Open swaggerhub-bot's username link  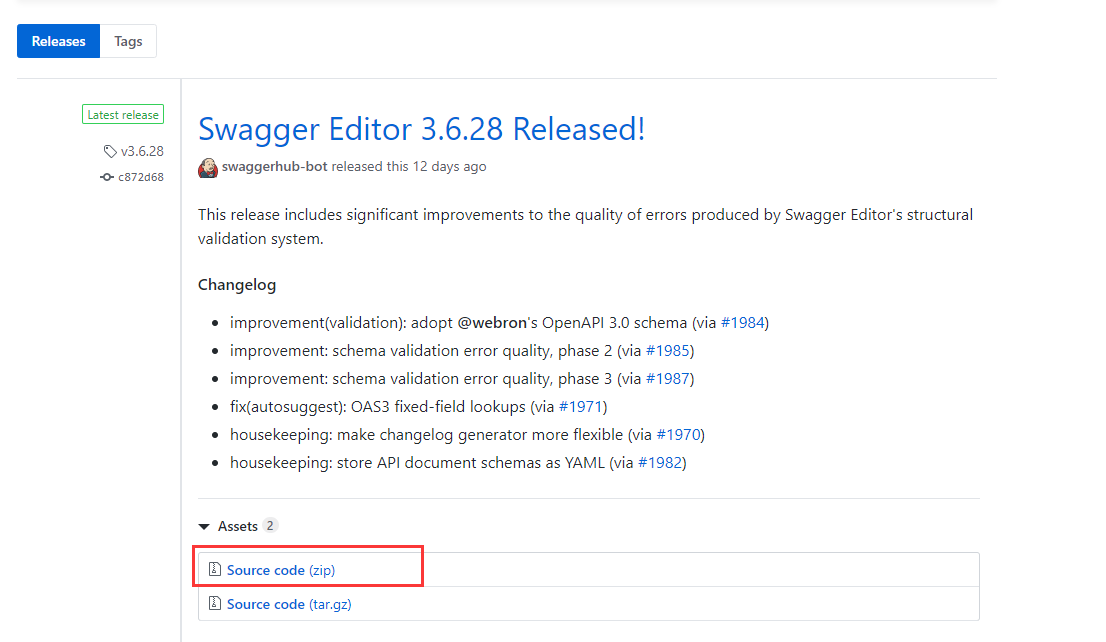(271, 167)
